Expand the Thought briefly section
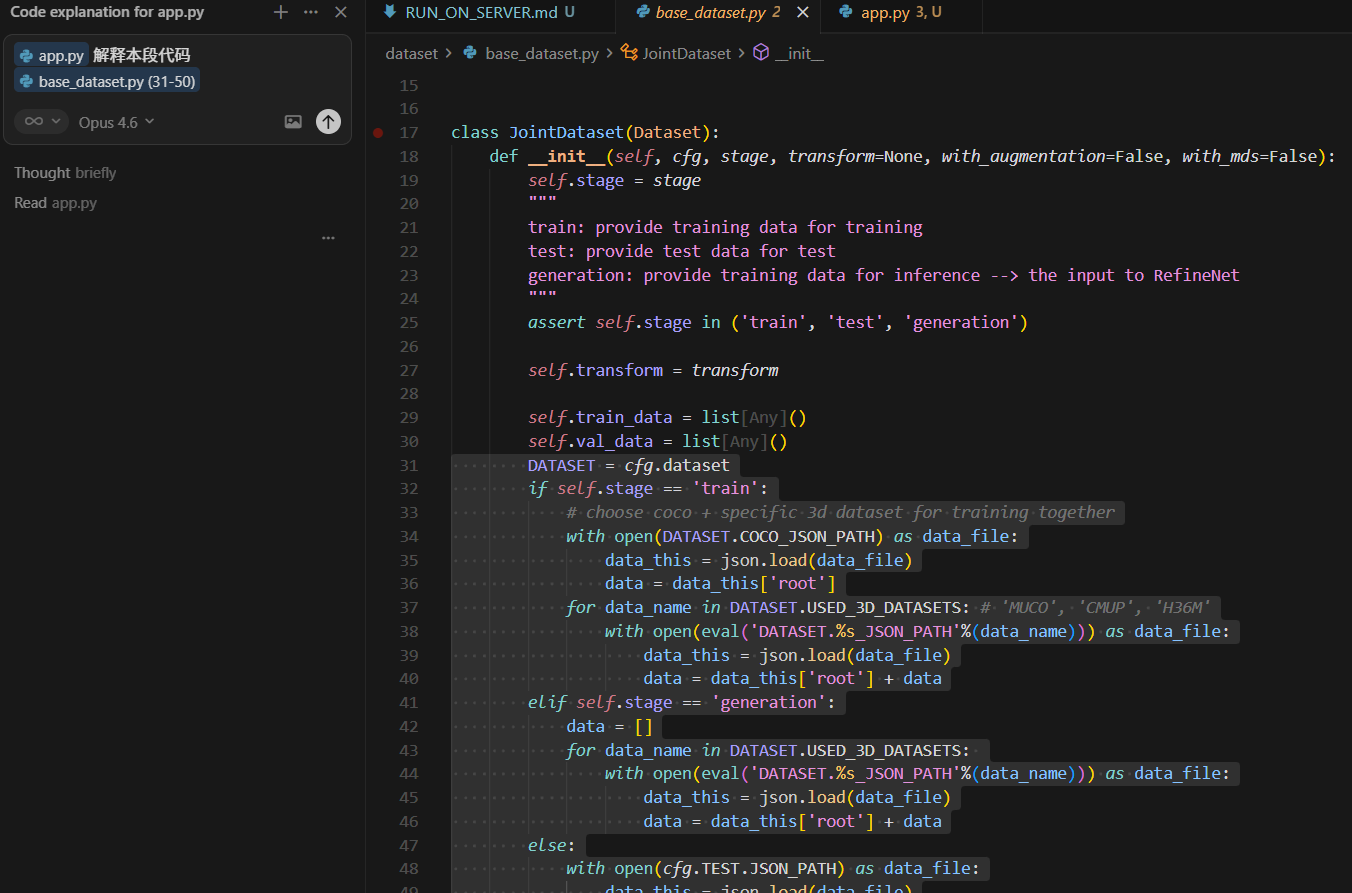Image resolution: width=1352 pixels, height=893 pixels. tap(65, 173)
